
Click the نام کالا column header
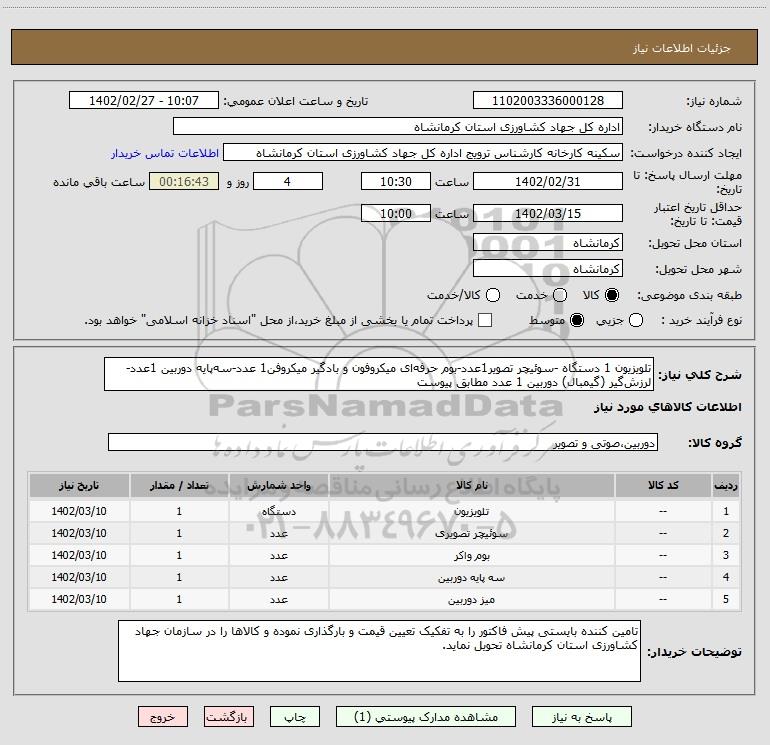pos(471,486)
